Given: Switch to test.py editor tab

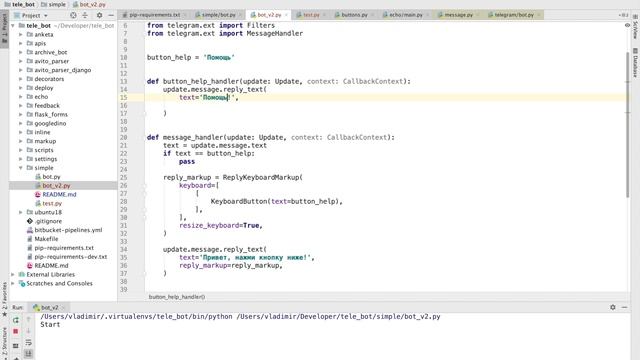Looking at the screenshot, I should pos(311,15).
